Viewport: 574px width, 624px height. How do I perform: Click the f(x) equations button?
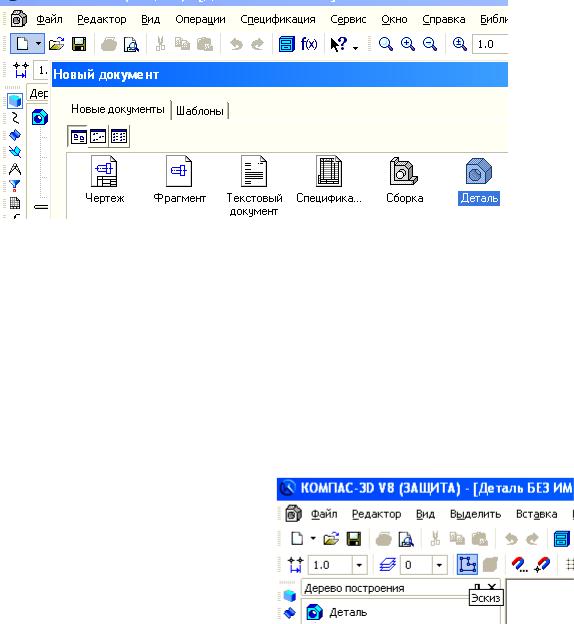[x=309, y=44]
